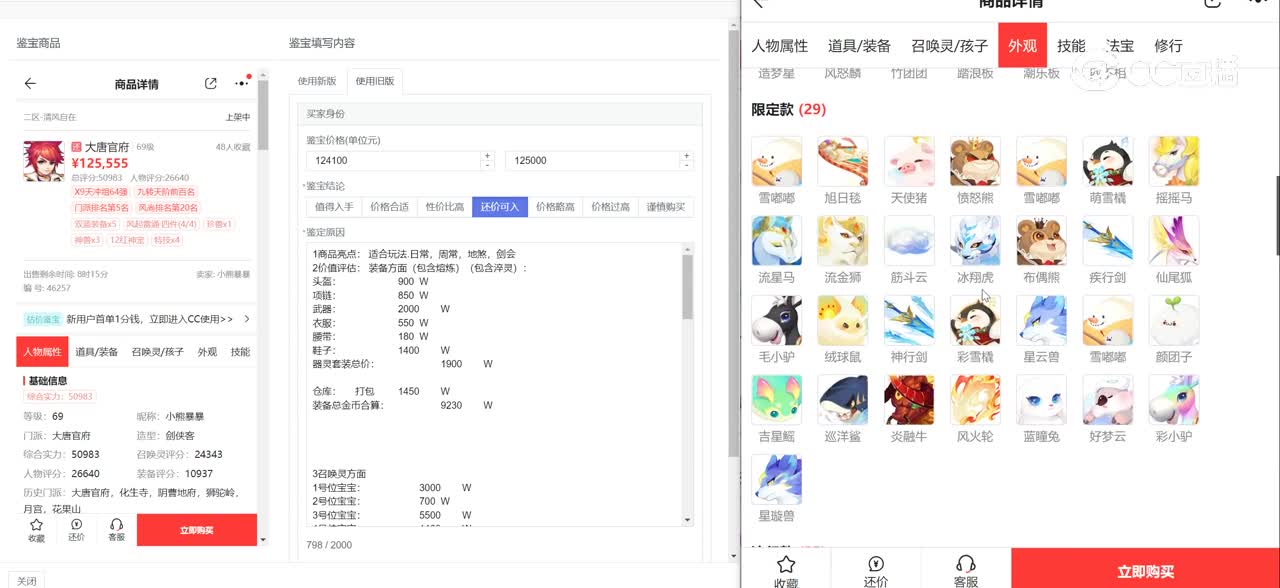Select the 萌雪橇 penguin icon
Image resolution: width=1280 pixels, height=588 pixels.
tap(1107, 162)
